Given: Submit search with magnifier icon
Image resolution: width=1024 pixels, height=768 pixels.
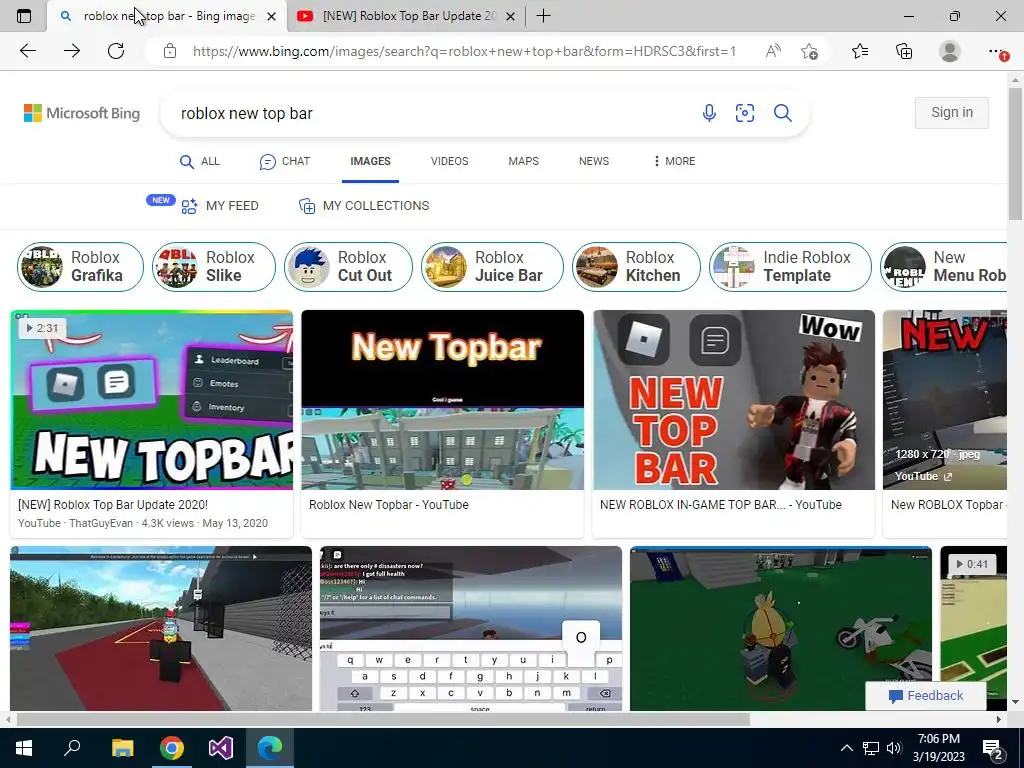Looking at the screenshot, I should point(782,113).
